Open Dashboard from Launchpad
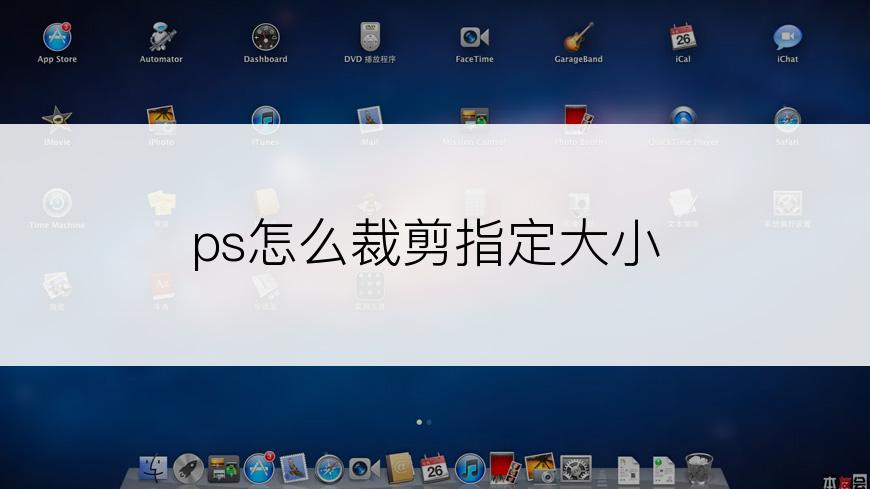Viewport: 870px width, 489px height. pos(265,37)
